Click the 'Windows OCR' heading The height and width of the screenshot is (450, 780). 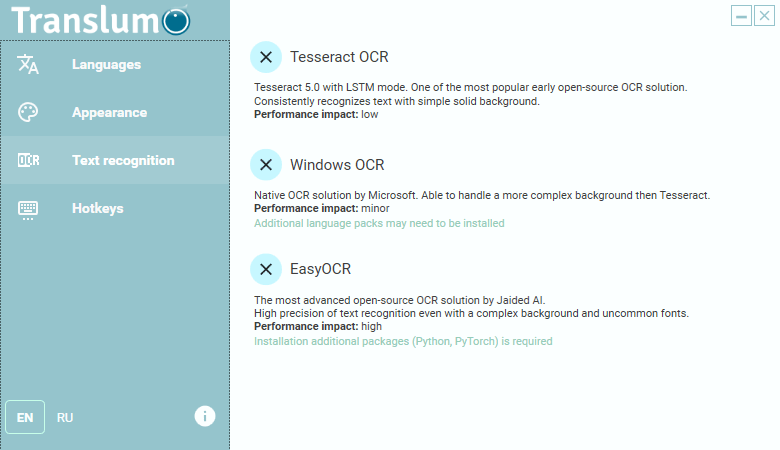(337, 165)
